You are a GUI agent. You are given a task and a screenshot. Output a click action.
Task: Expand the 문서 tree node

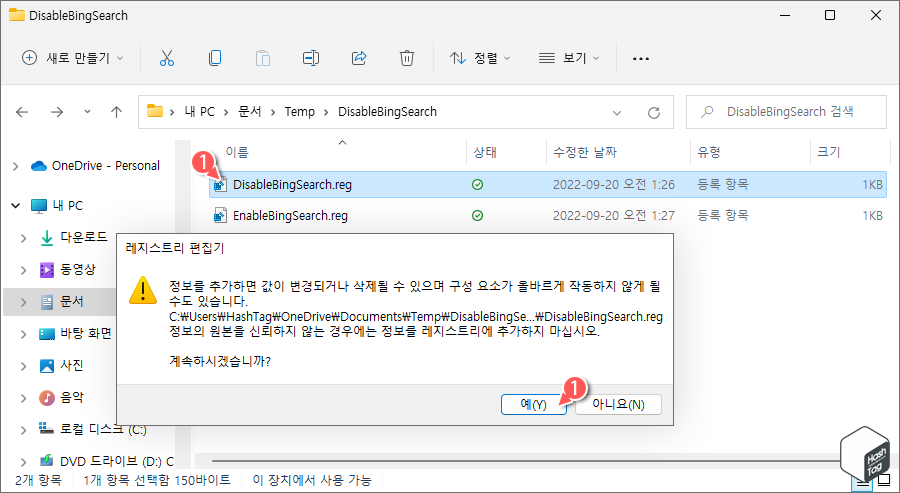[x=24, y=302]
